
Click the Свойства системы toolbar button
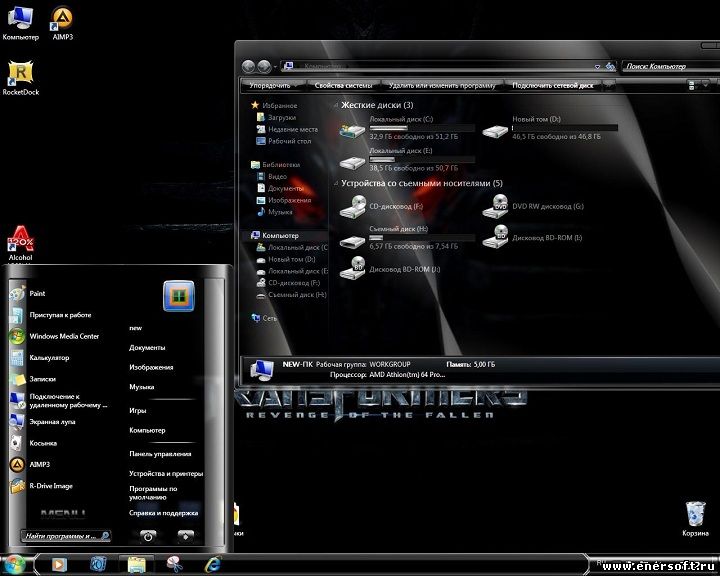pyautogui.click(x=343, y=85)
